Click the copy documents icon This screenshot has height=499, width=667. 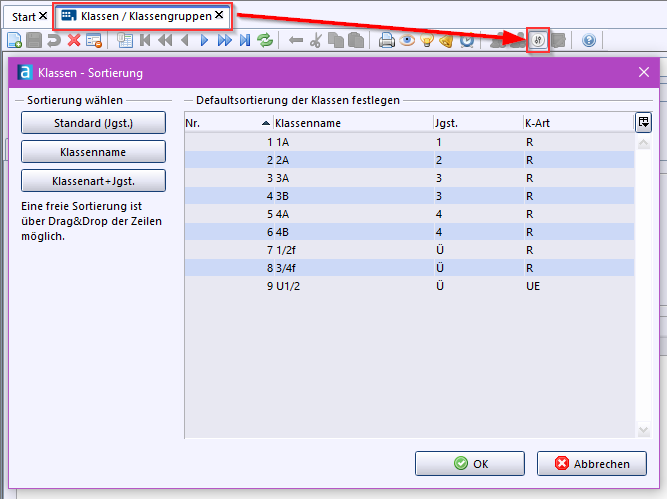click(336, 40)
